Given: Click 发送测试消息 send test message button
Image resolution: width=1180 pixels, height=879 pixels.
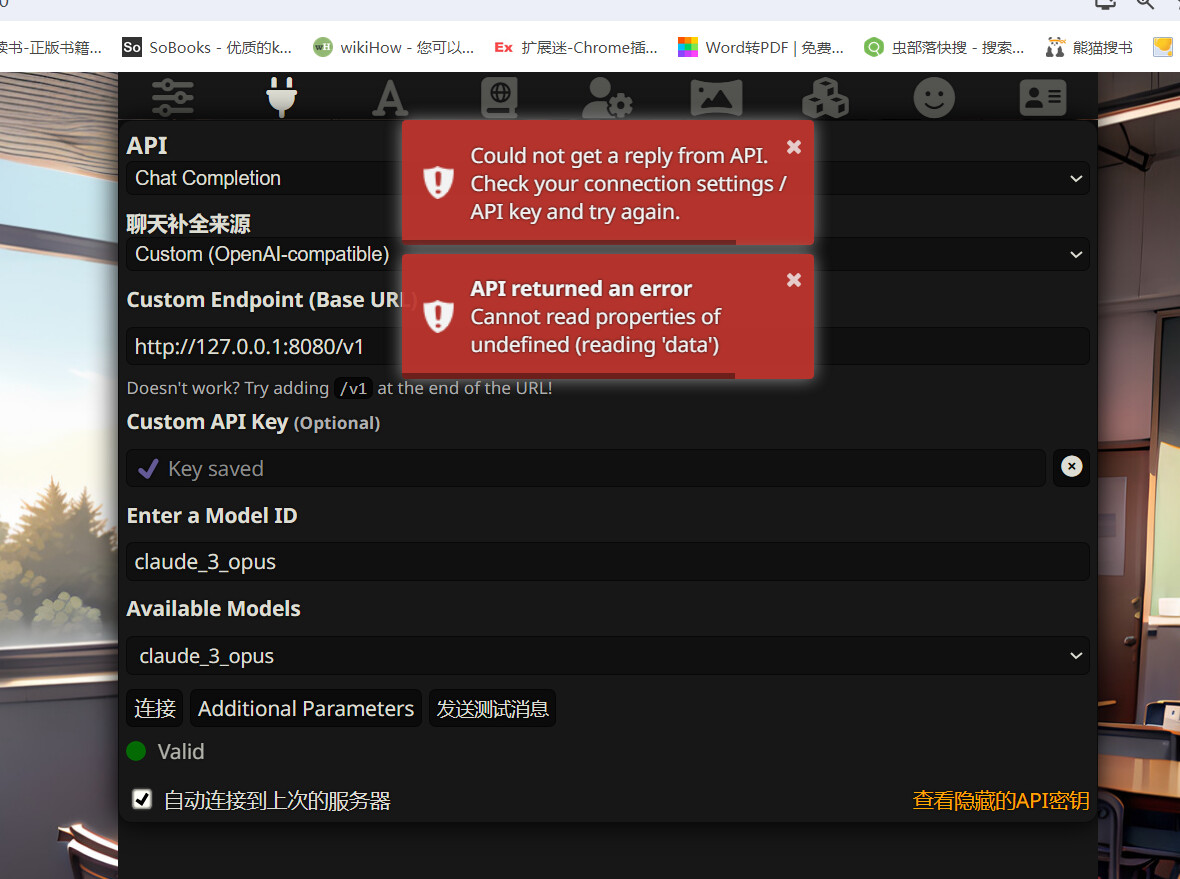Looking at the screenshot, I should pyautogui.click(x=492, y=709).
